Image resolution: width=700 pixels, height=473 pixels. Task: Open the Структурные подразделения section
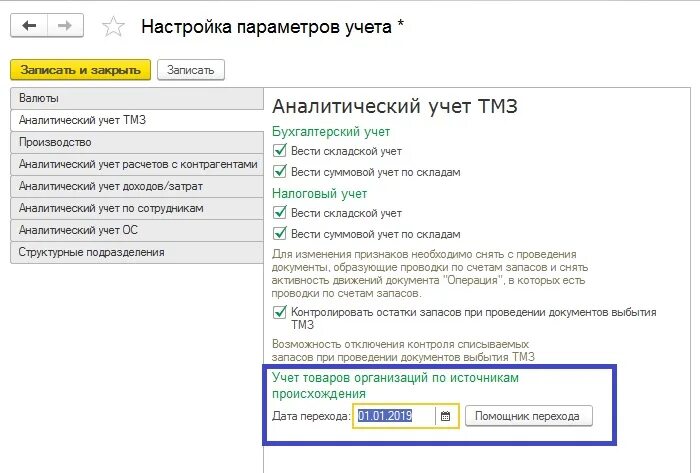tap(137, 252)
